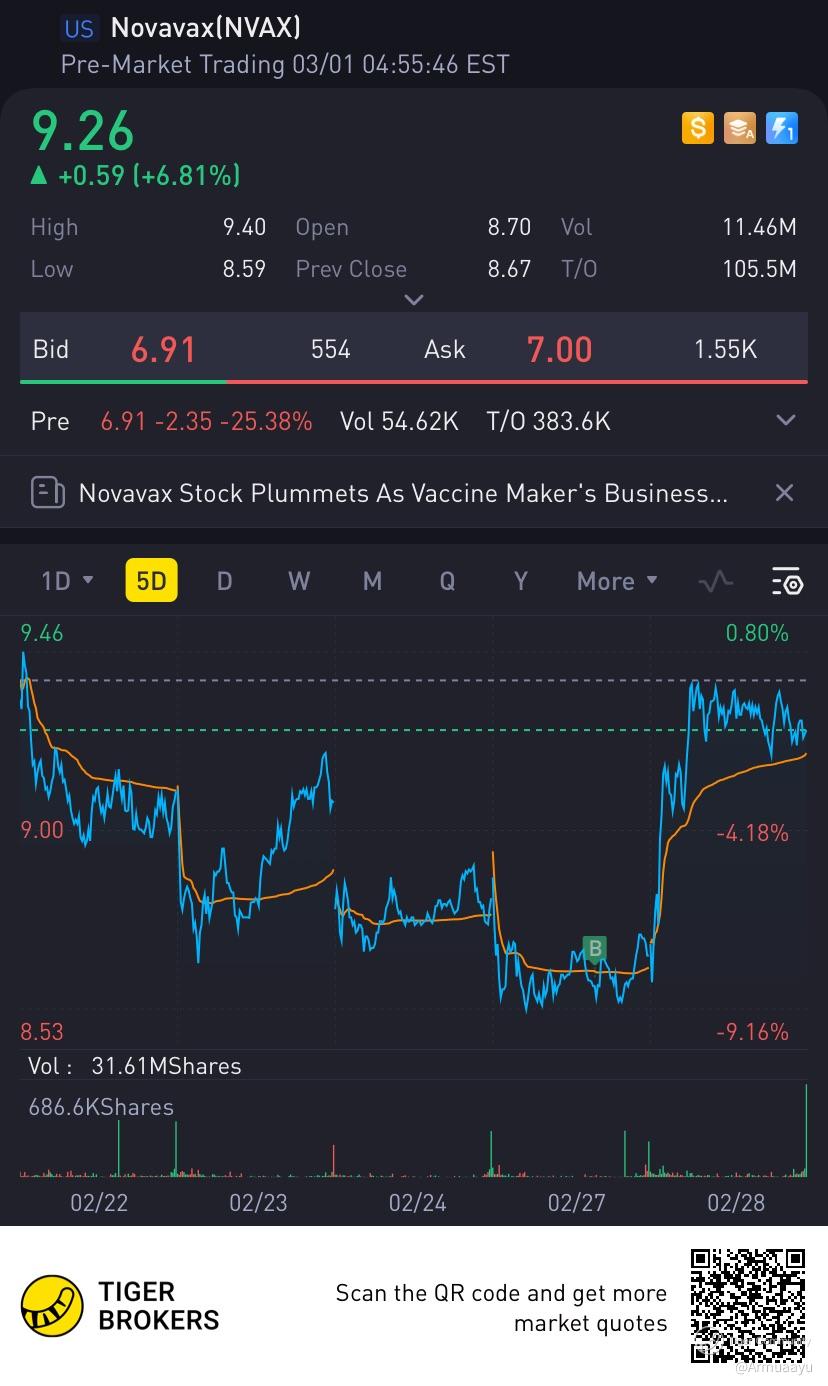The height and width of the screenshot is (1386, 828).
Task: Tap the Prev Close value 8.67
Action: (509, 269)
